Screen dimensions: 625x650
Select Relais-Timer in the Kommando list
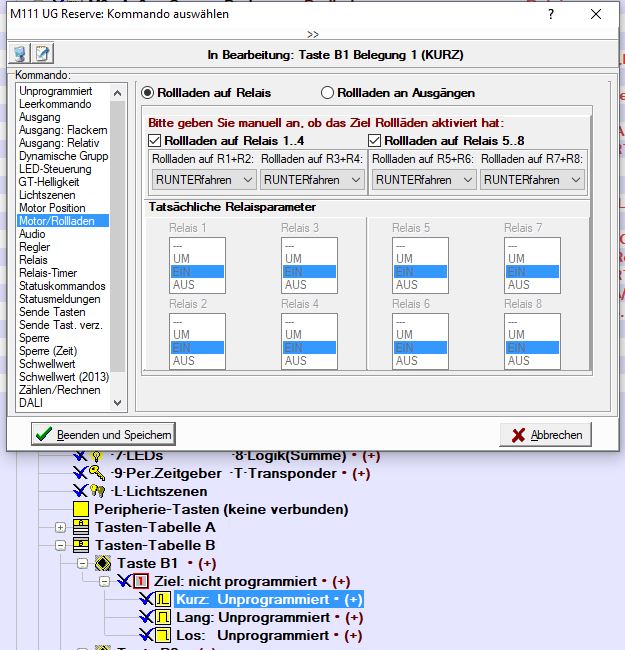(48, 273)
